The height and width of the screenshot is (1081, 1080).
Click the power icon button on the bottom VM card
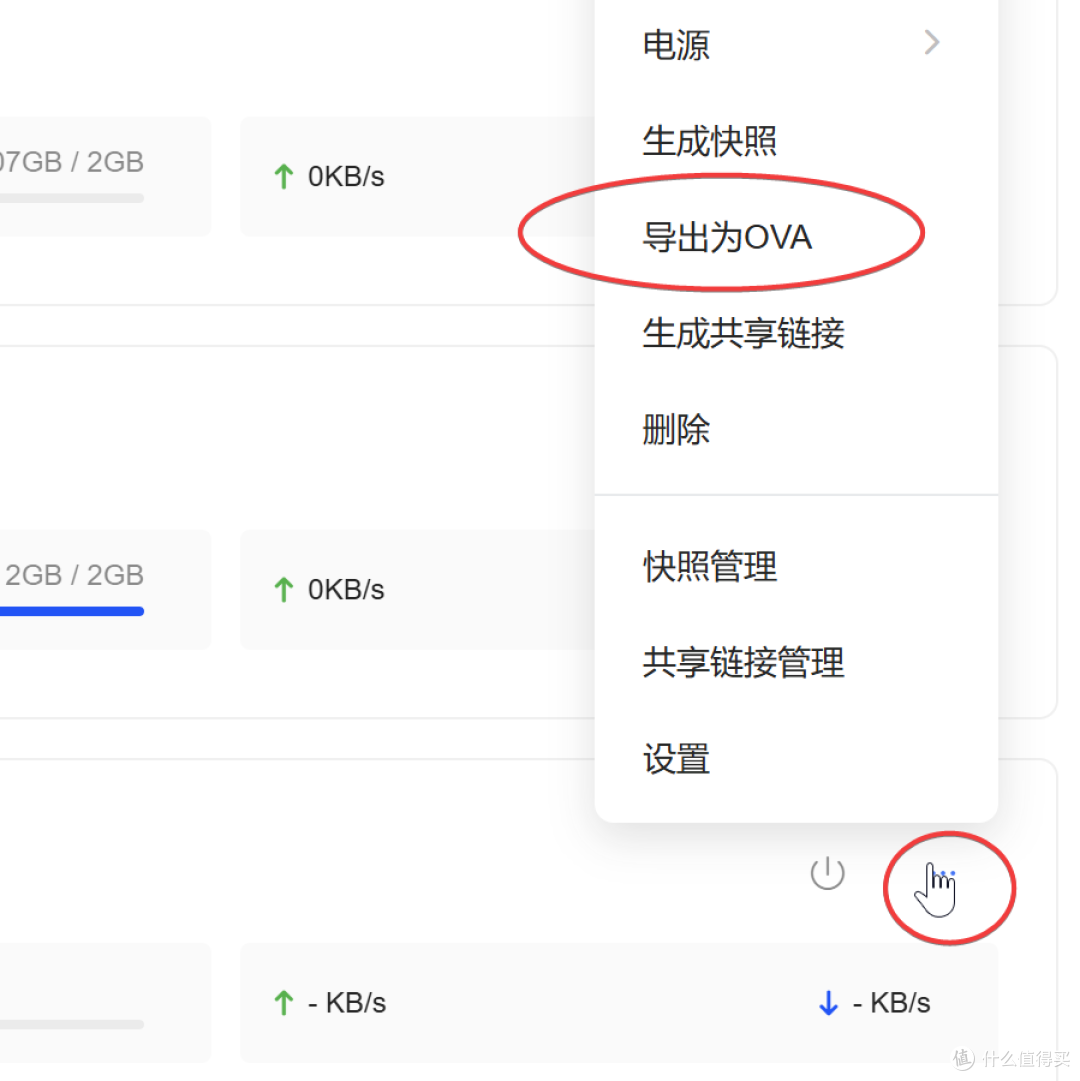[x=827, y=873]
